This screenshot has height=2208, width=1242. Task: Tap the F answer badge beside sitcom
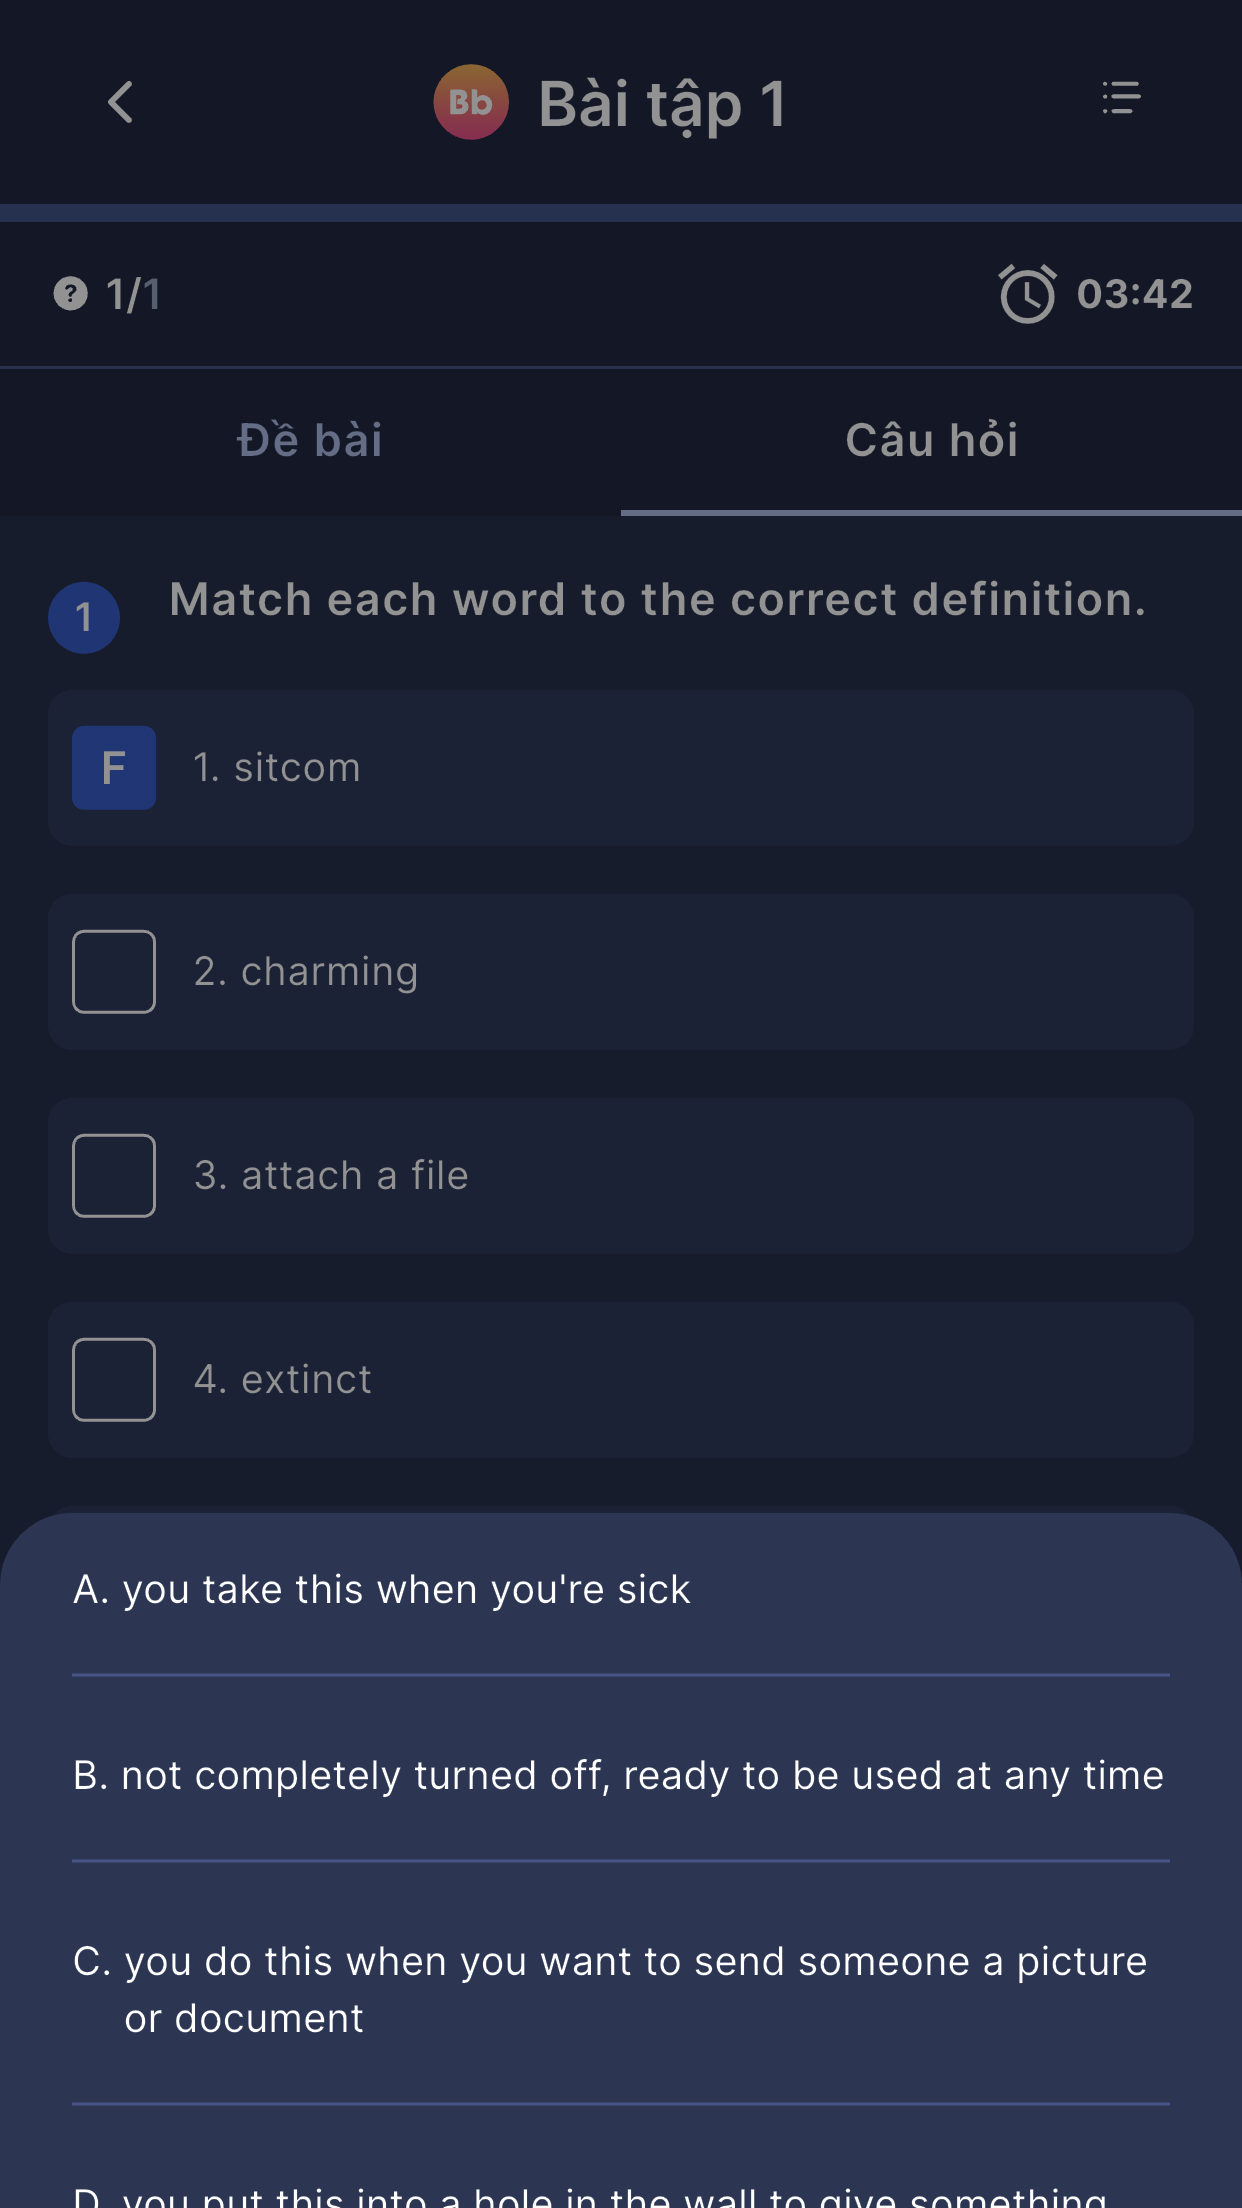pos(113,767)
